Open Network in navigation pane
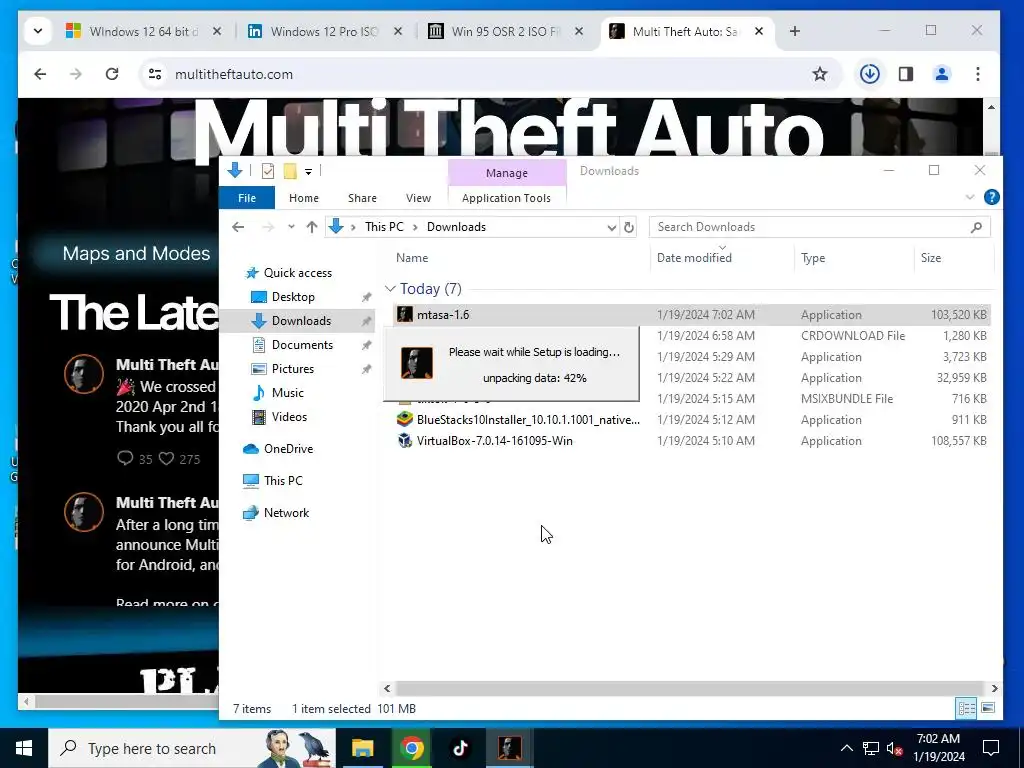Screen dimensions: 1024x768 (286, 513)
